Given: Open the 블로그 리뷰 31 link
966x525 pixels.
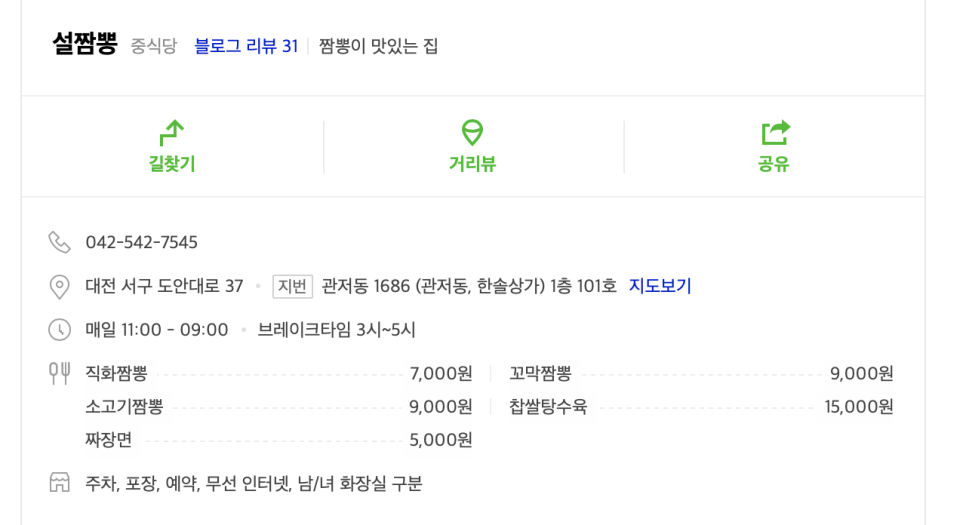Looking at the screenshot, I should (246, 46).
